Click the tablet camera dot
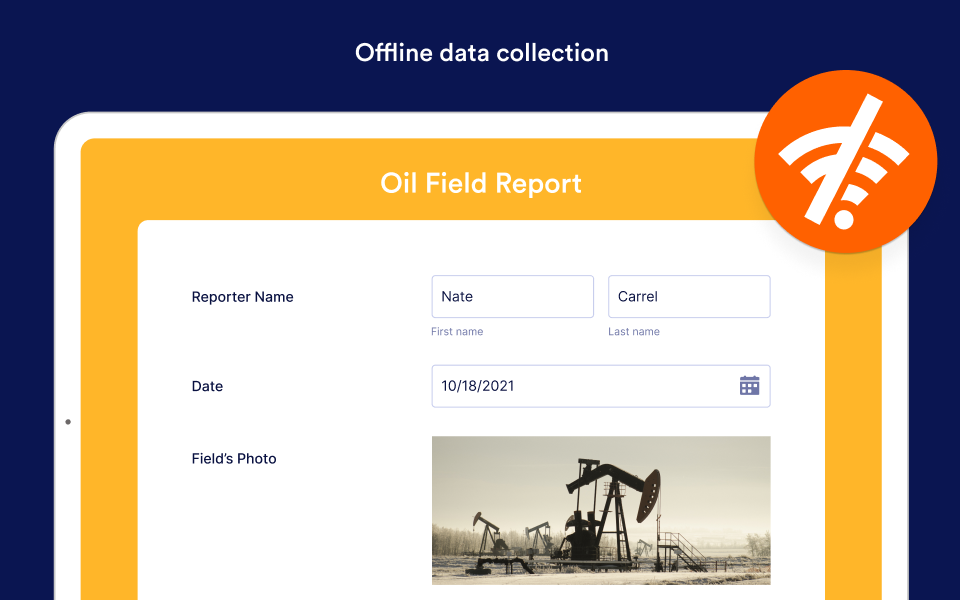Screen dimensions: 960x600 coord(68,422)
